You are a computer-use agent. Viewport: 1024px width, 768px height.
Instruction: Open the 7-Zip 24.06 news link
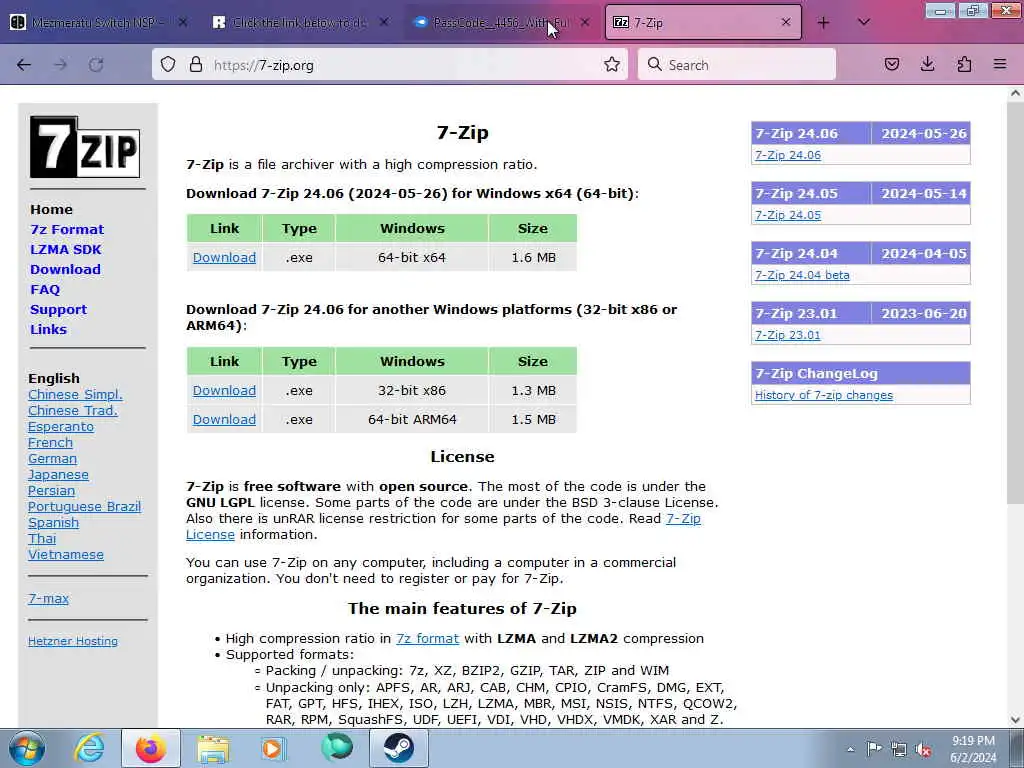[x=788, y=155]
